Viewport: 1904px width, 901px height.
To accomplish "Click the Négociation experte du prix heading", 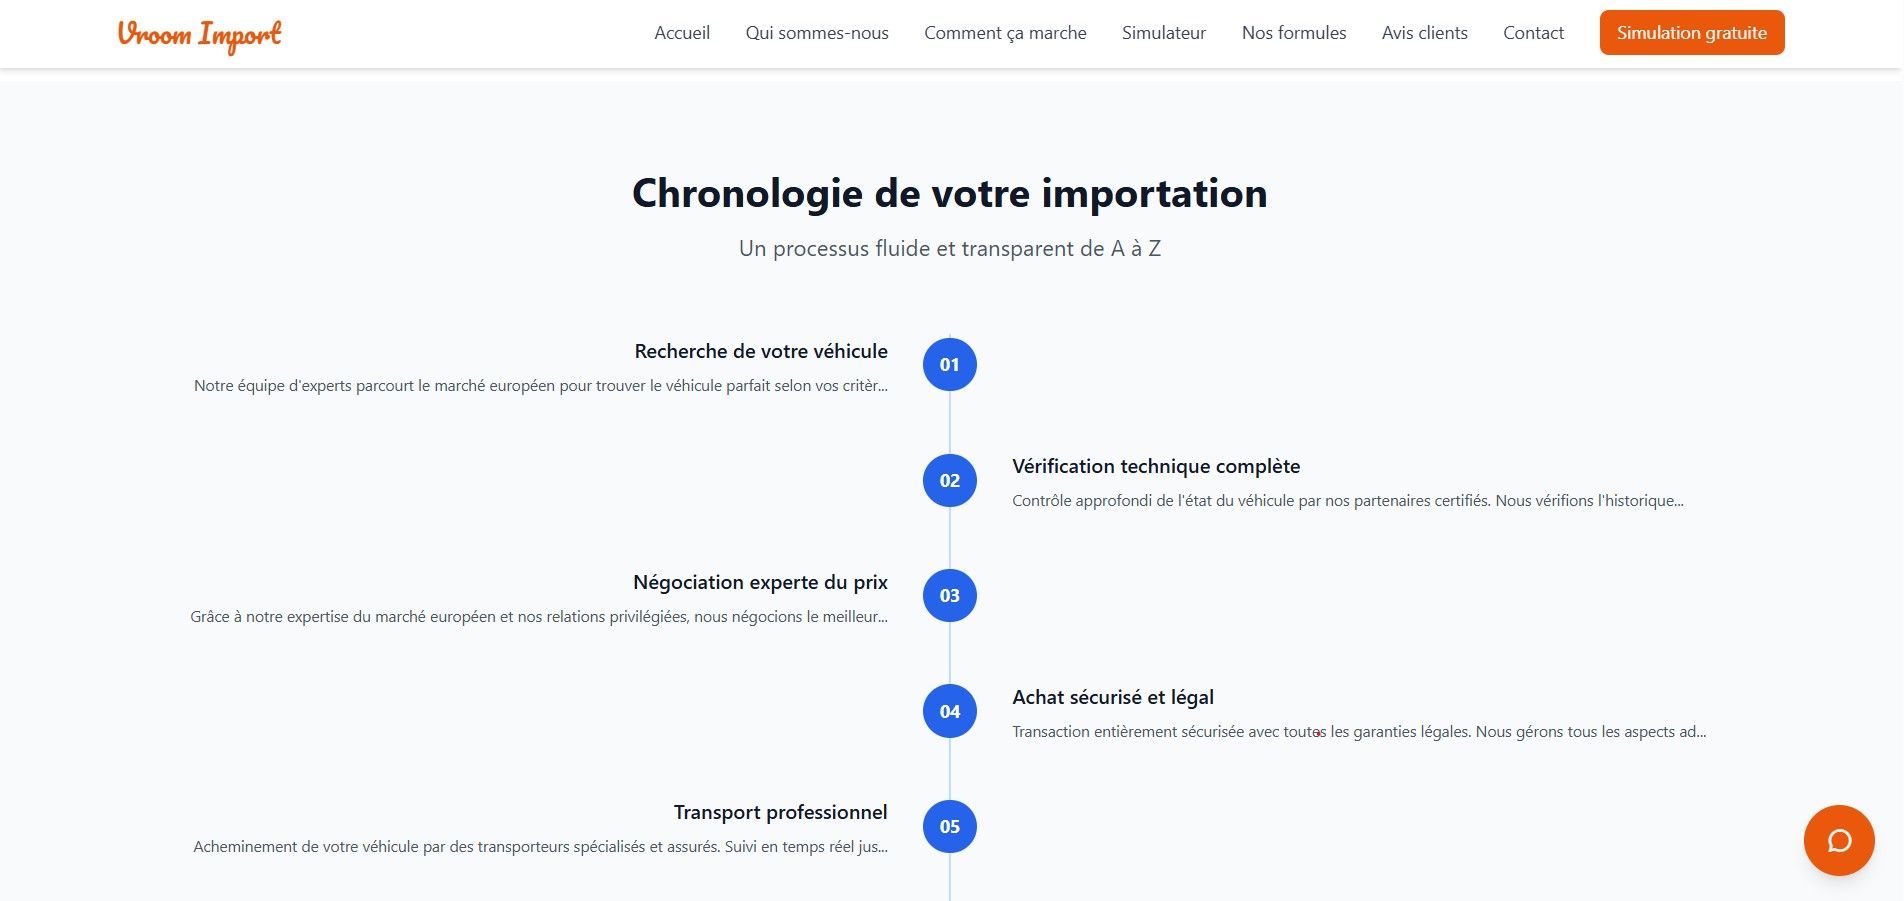I will (760, 582).
